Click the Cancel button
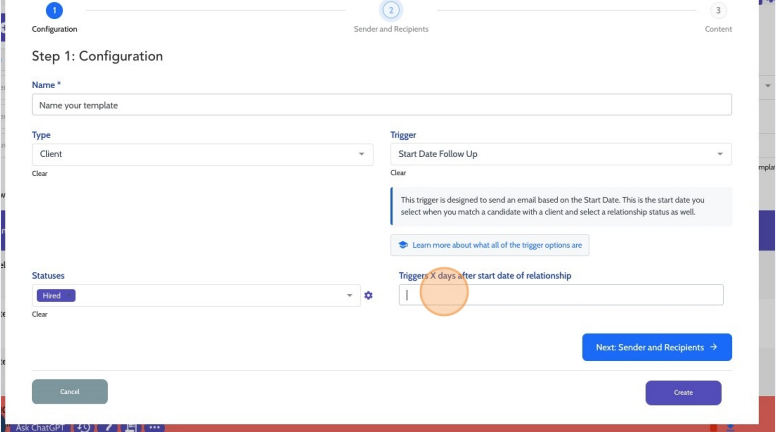The width and height of the screenshot is (776, 432). point(70,391)
